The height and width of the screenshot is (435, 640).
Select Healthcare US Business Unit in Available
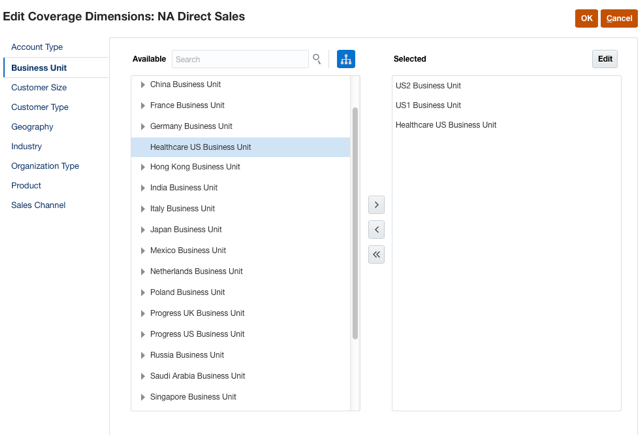point(200,147)
